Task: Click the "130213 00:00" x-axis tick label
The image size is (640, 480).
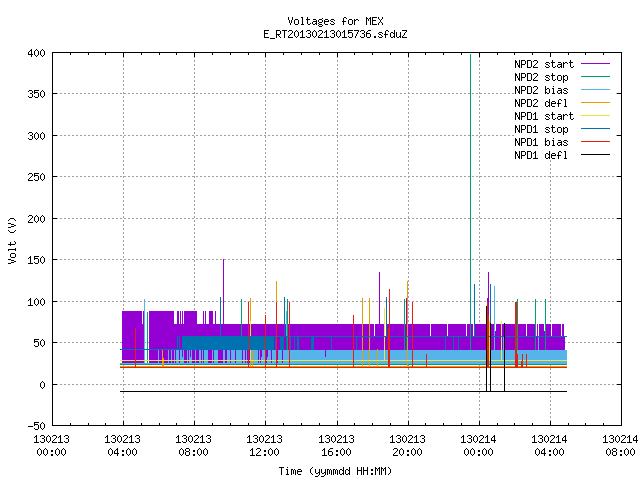Action: point(51,446)
